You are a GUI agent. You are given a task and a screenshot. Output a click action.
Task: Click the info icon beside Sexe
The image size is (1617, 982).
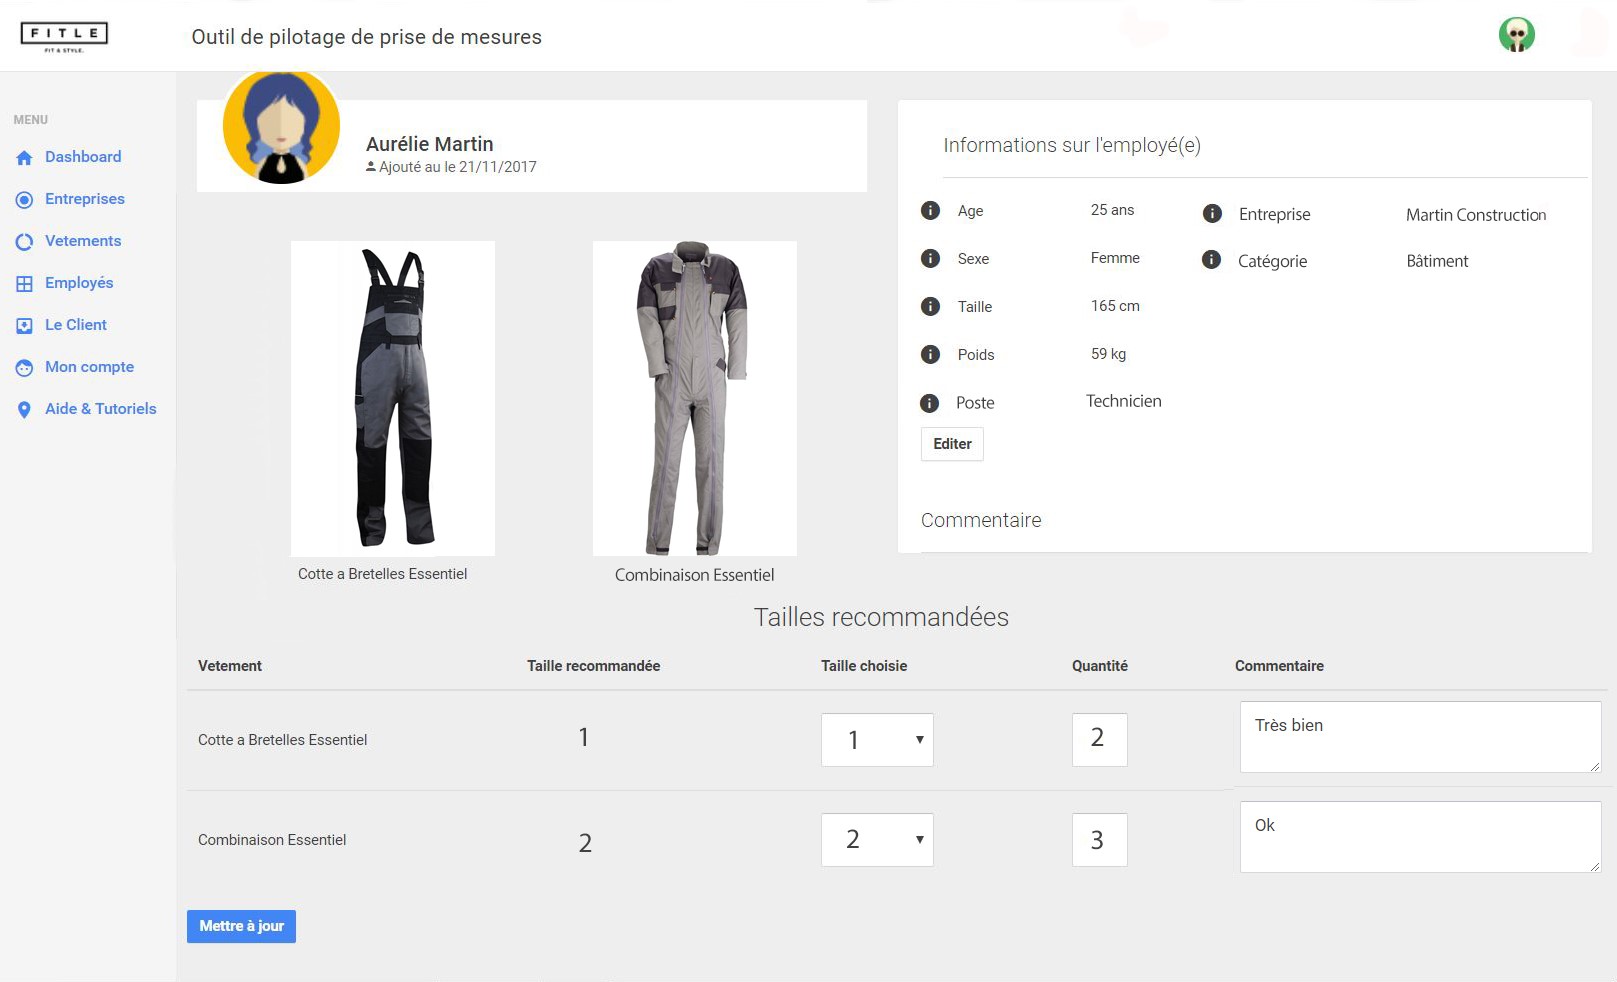930,259
